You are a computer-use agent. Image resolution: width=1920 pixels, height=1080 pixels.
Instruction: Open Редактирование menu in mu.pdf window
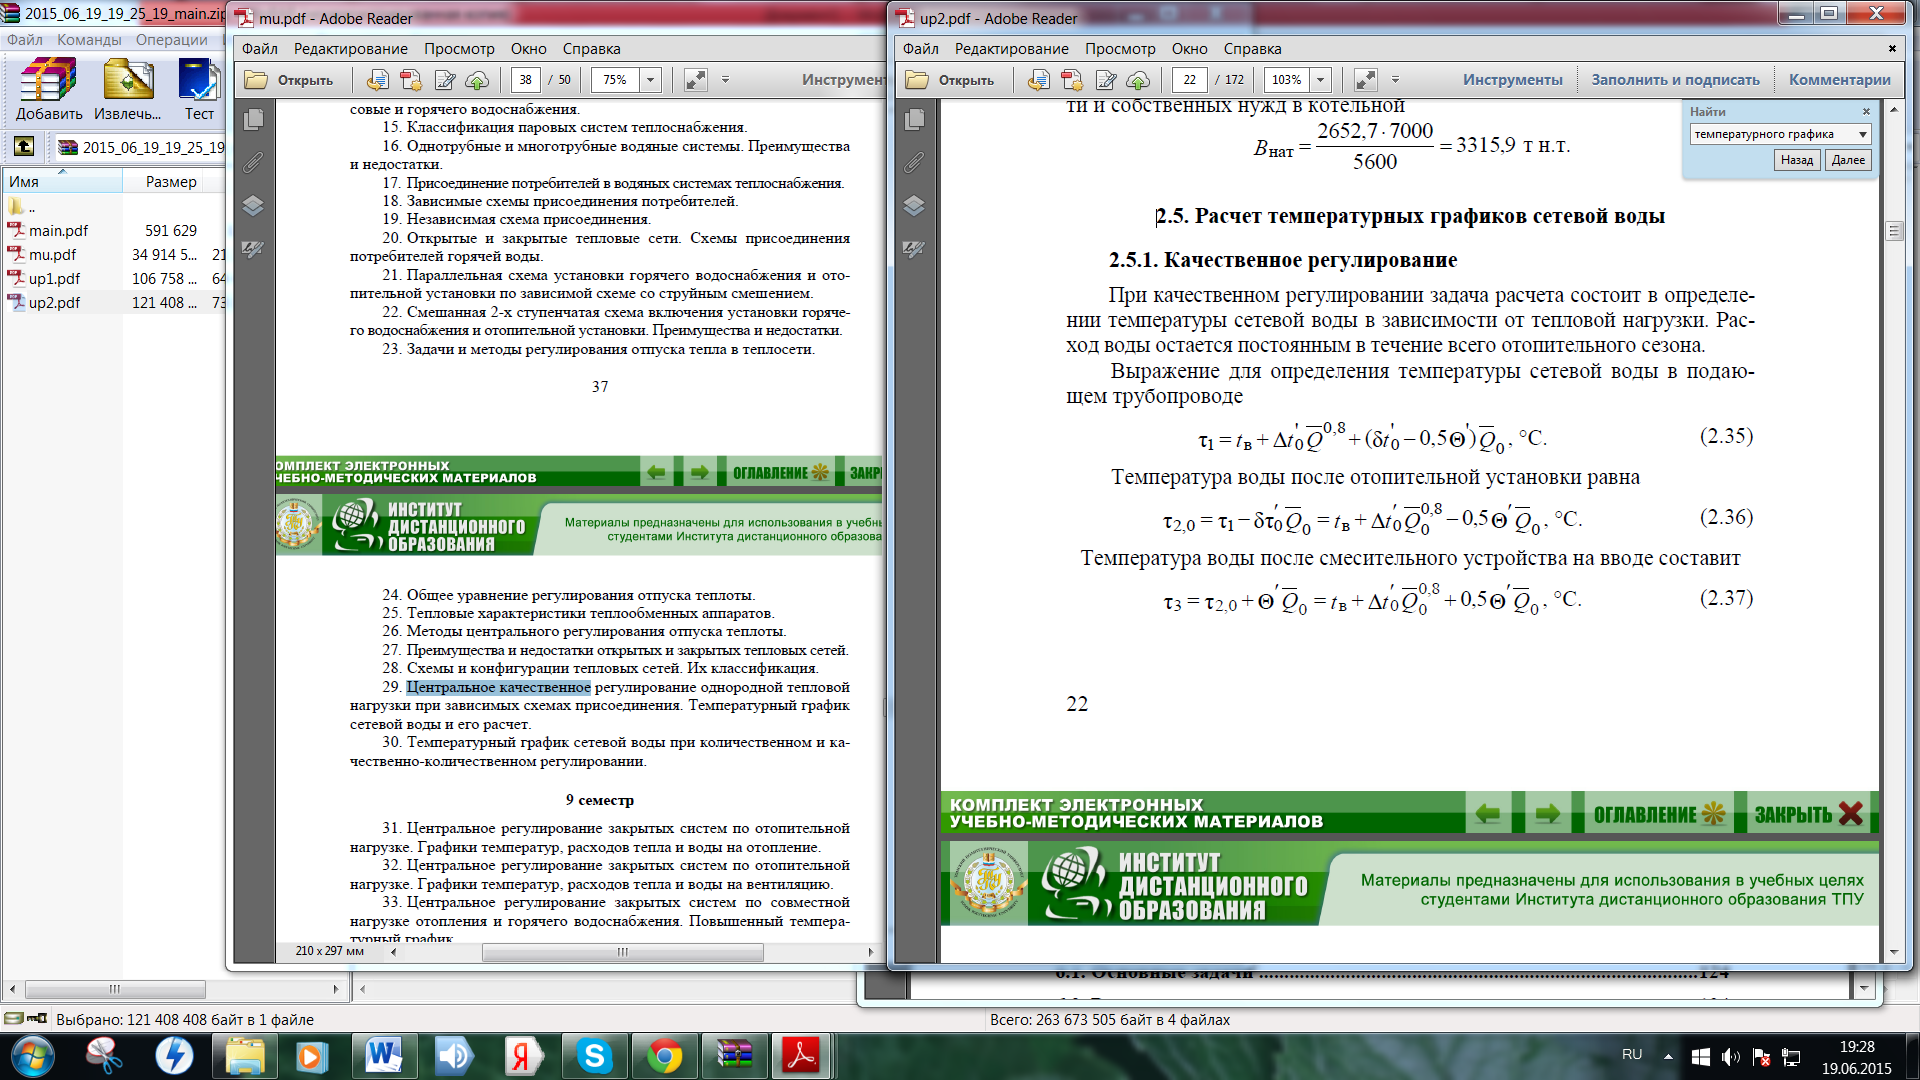coord(350,49)
